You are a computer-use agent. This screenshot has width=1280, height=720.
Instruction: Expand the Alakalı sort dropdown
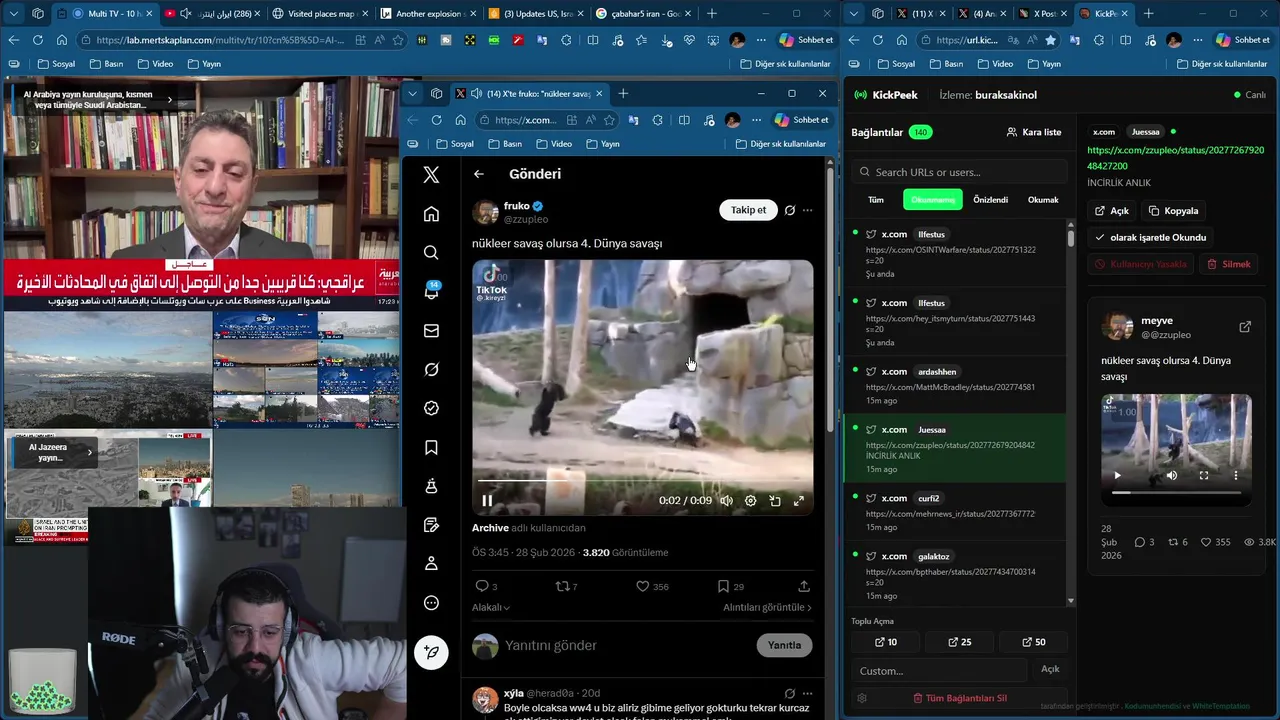point(491,607)
